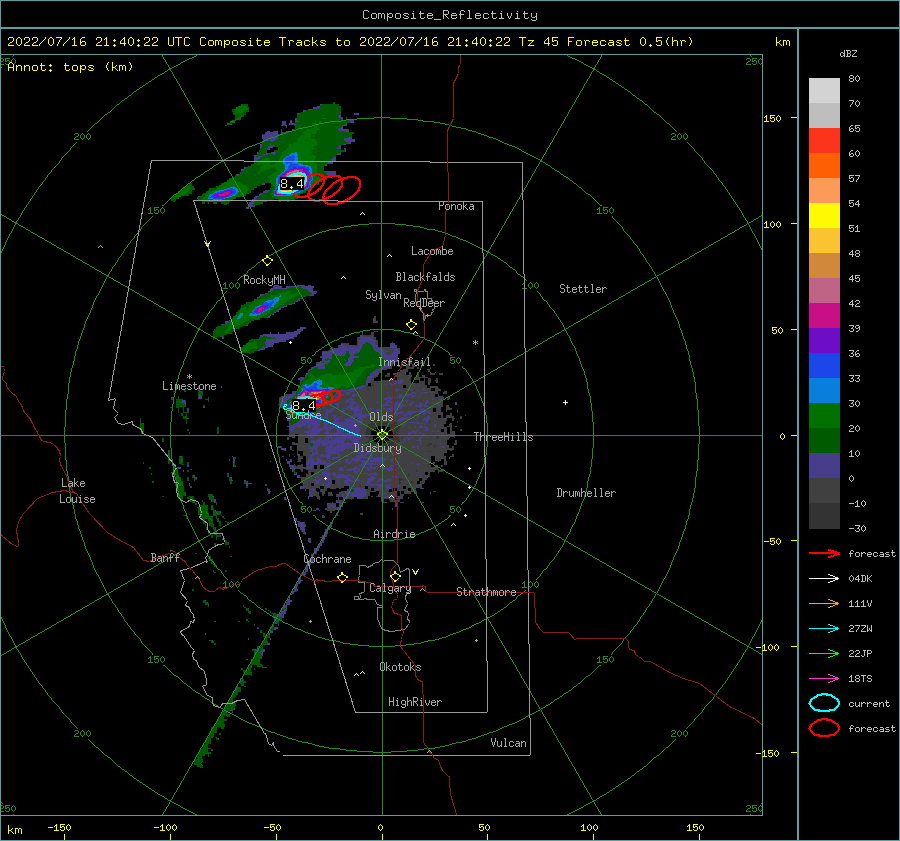Screen dimensions: 900x841
Task: Click the Drumheller city label
Action: [x=586, y=493]
